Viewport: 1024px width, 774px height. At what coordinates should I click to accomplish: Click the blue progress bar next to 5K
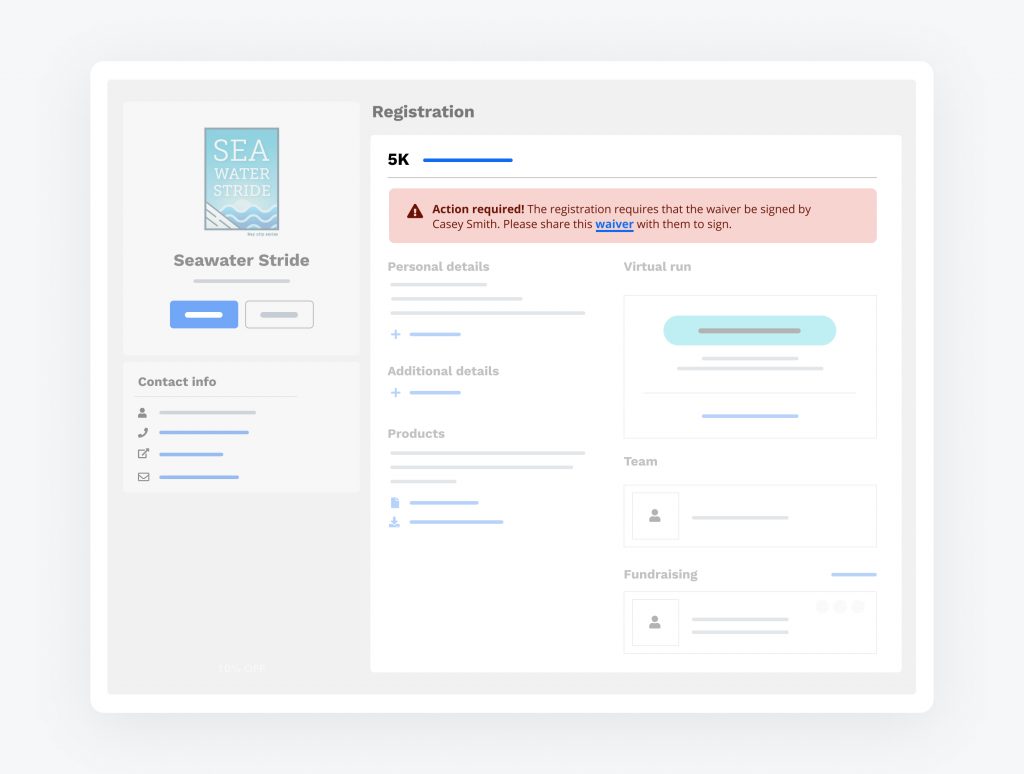click(467, 160)
